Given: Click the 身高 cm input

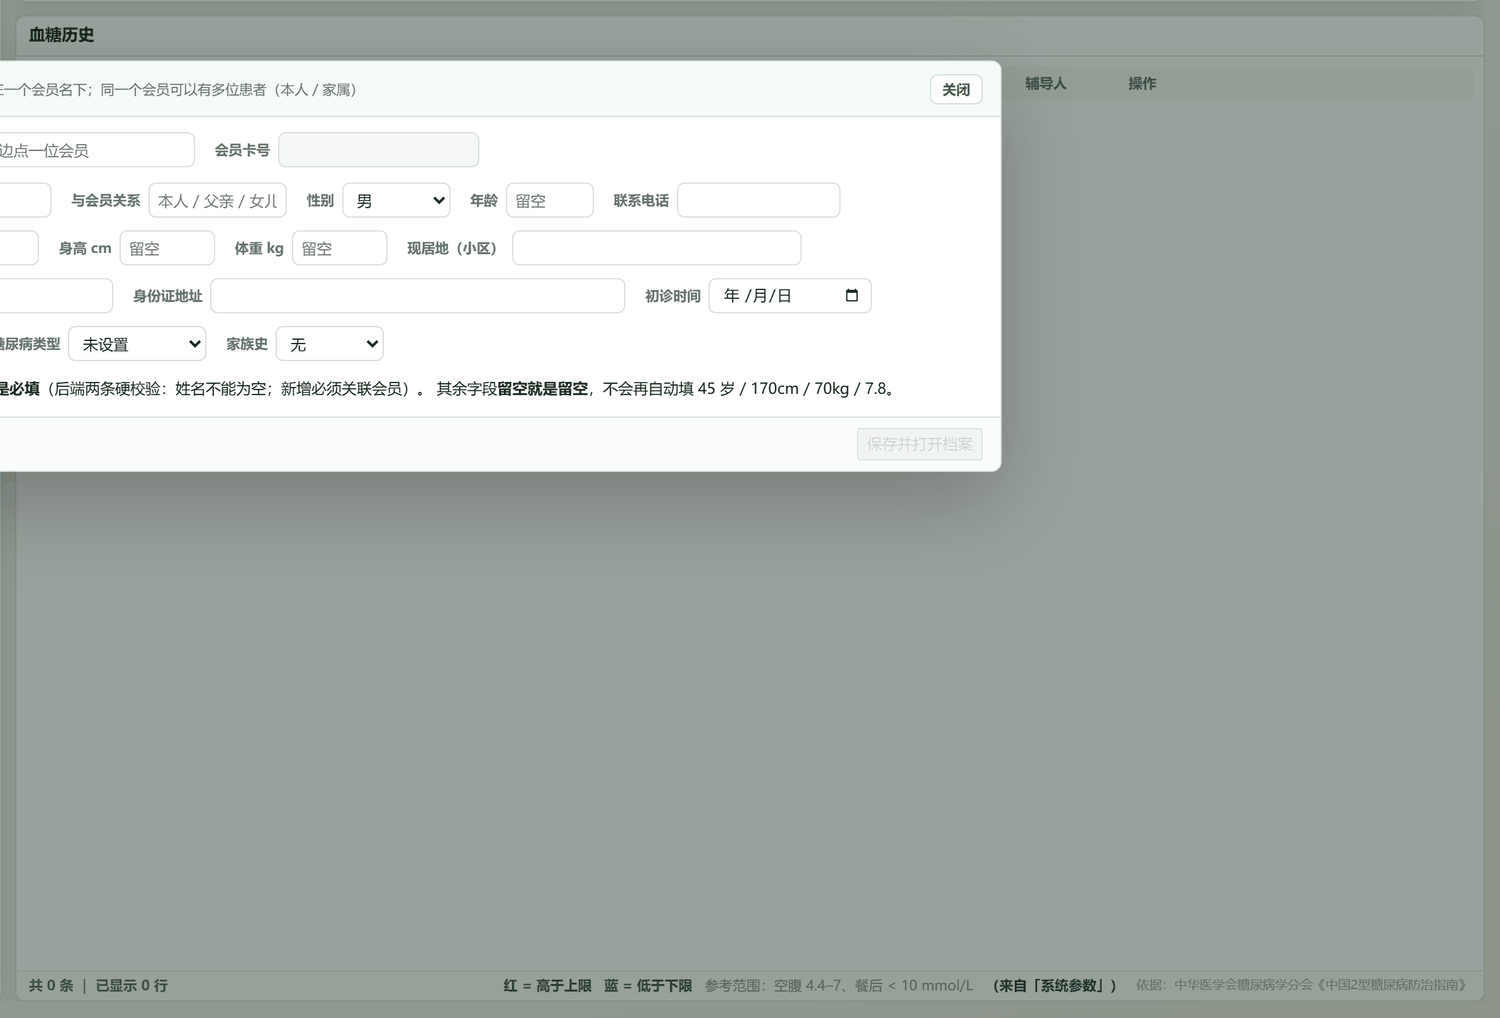Looking at the screenshot, I should click(167, 248).
